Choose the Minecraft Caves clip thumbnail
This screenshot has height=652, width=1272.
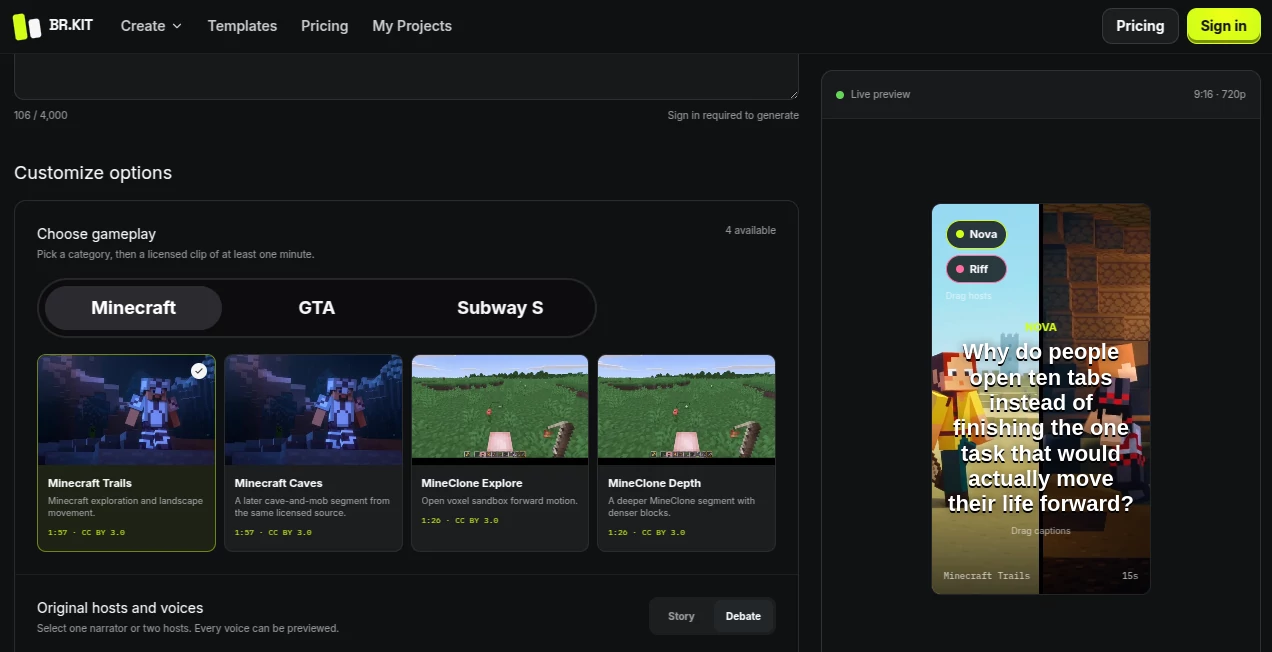(x=313, y=409)
